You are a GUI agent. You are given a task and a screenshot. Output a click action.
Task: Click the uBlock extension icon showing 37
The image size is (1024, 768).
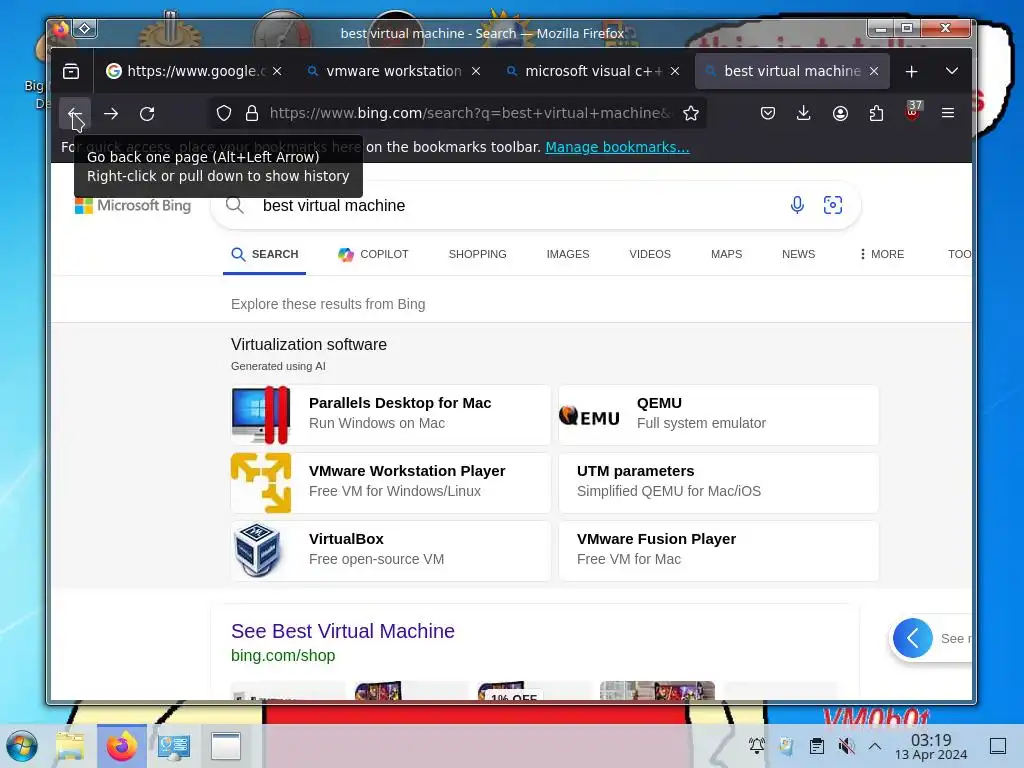(912, 112)
